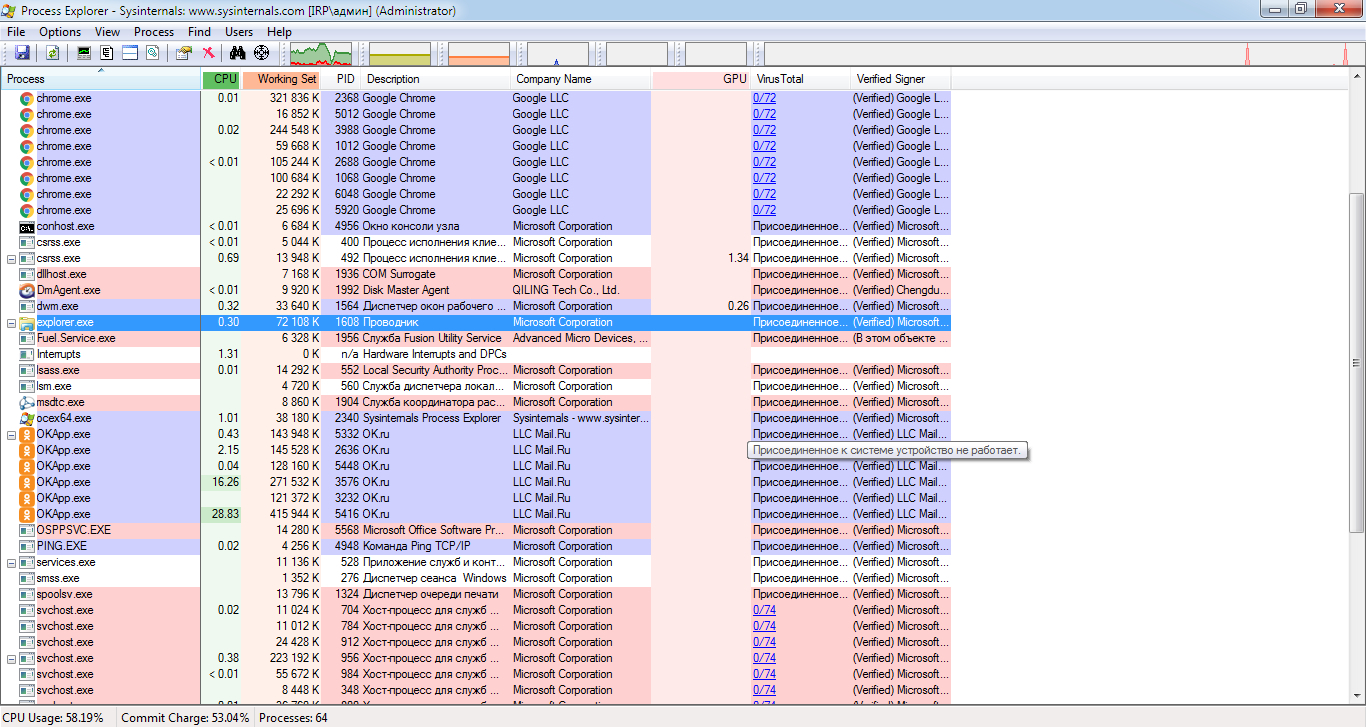Collapse the services.exe tree node
Screen dimensions: 1366x728
point(11,563)
